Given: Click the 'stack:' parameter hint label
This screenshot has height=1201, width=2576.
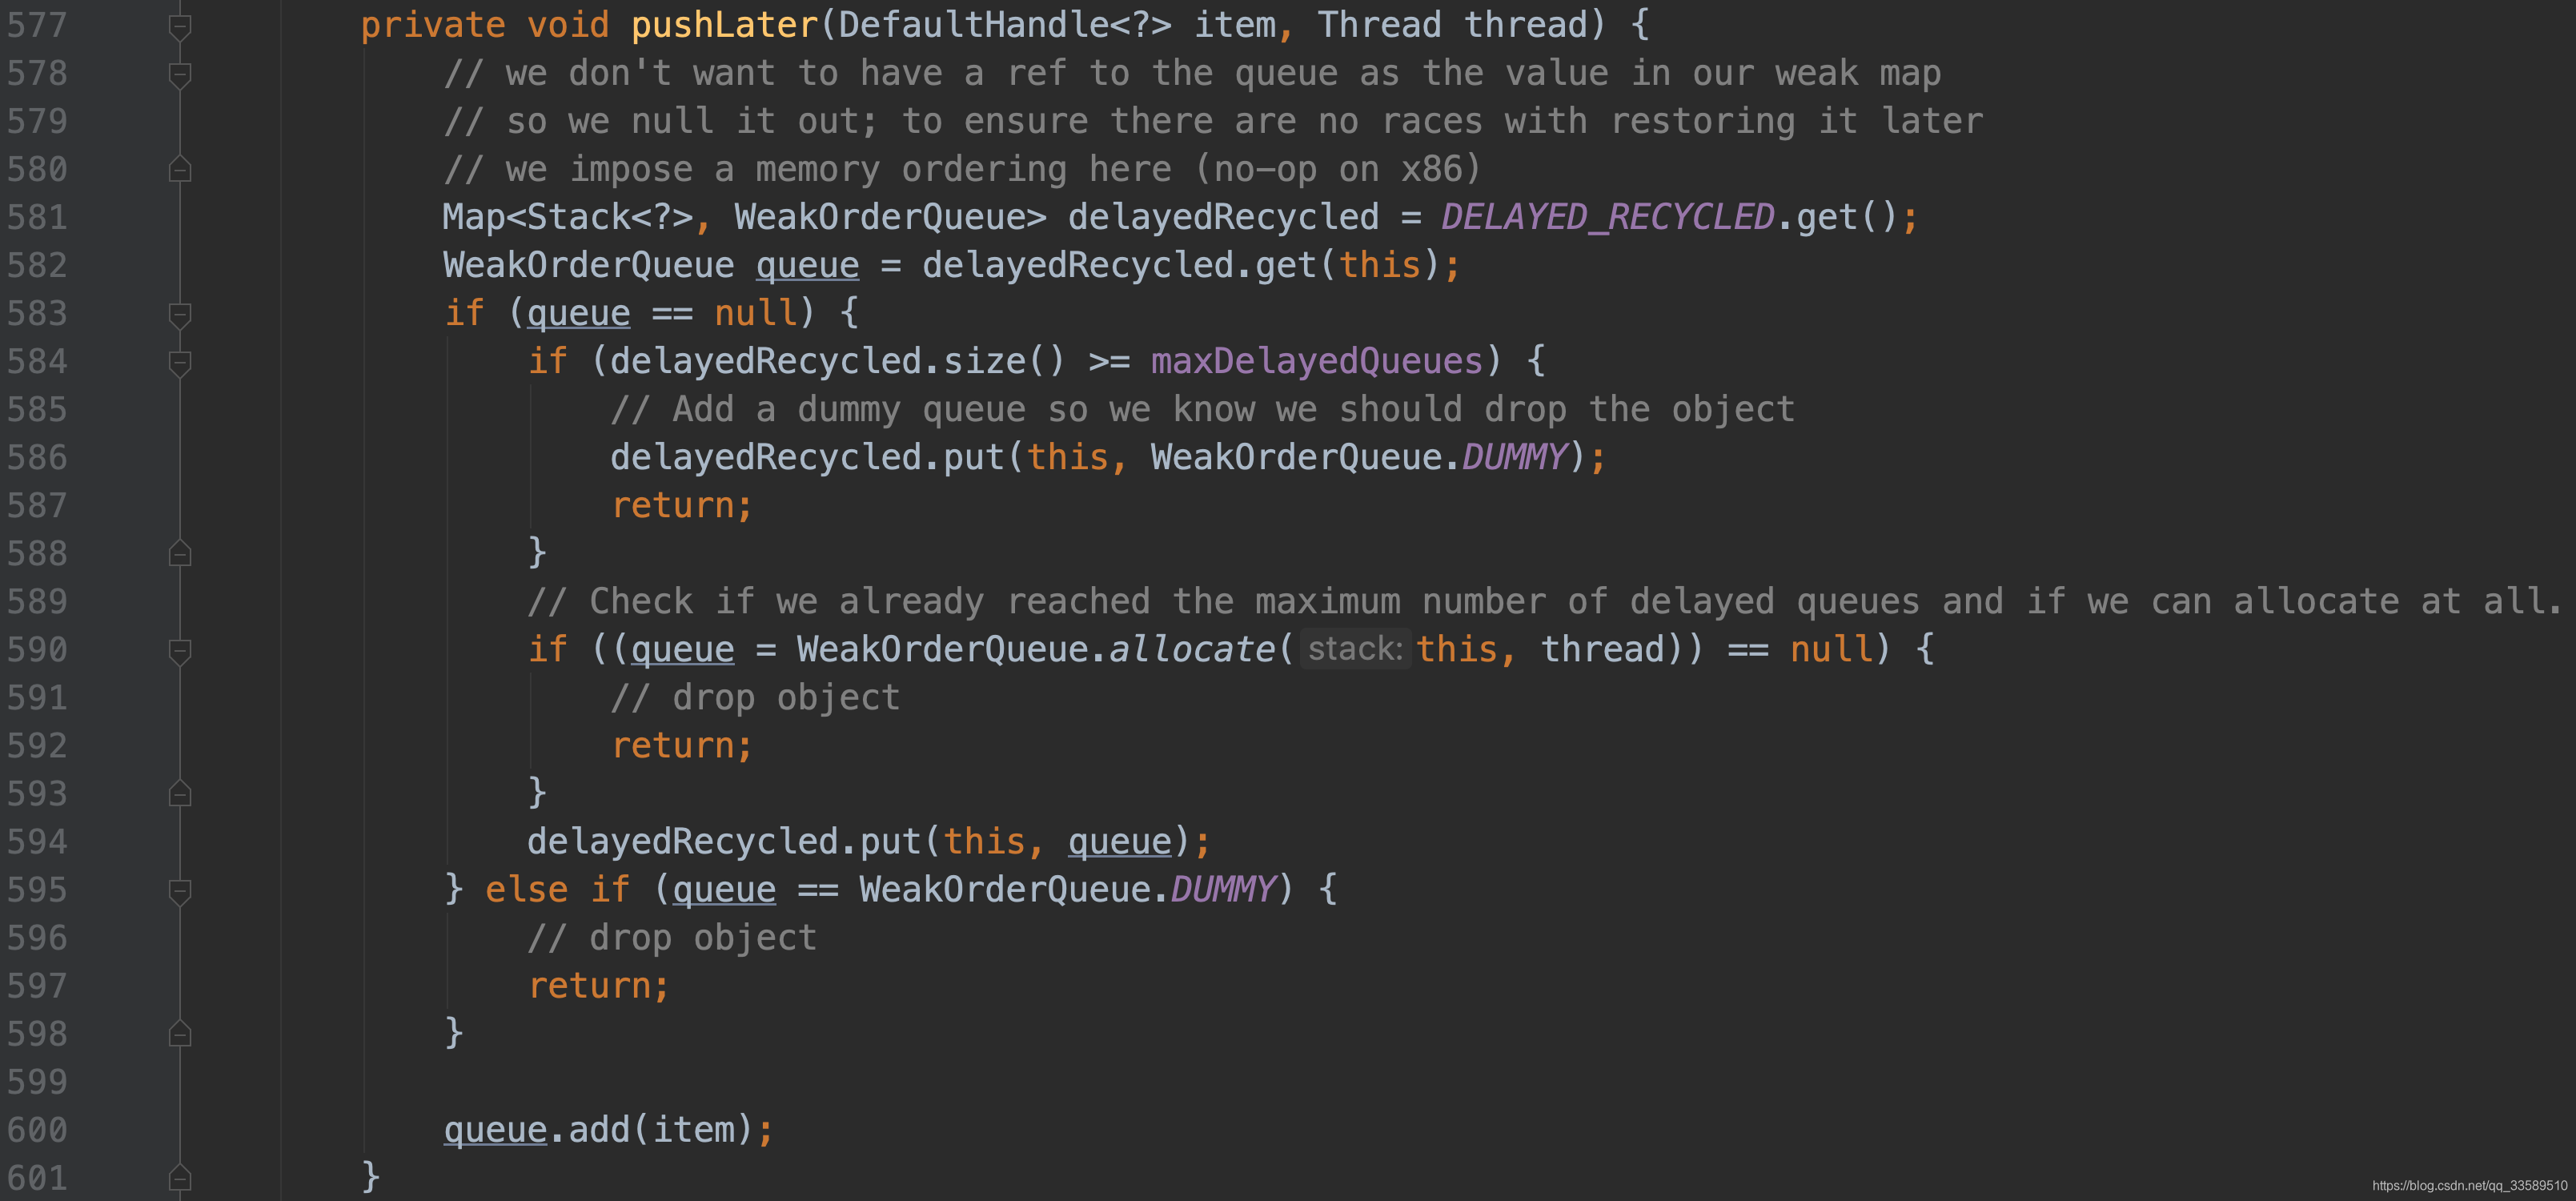Looking at the screenshot, I should (x=1355, y=649).
